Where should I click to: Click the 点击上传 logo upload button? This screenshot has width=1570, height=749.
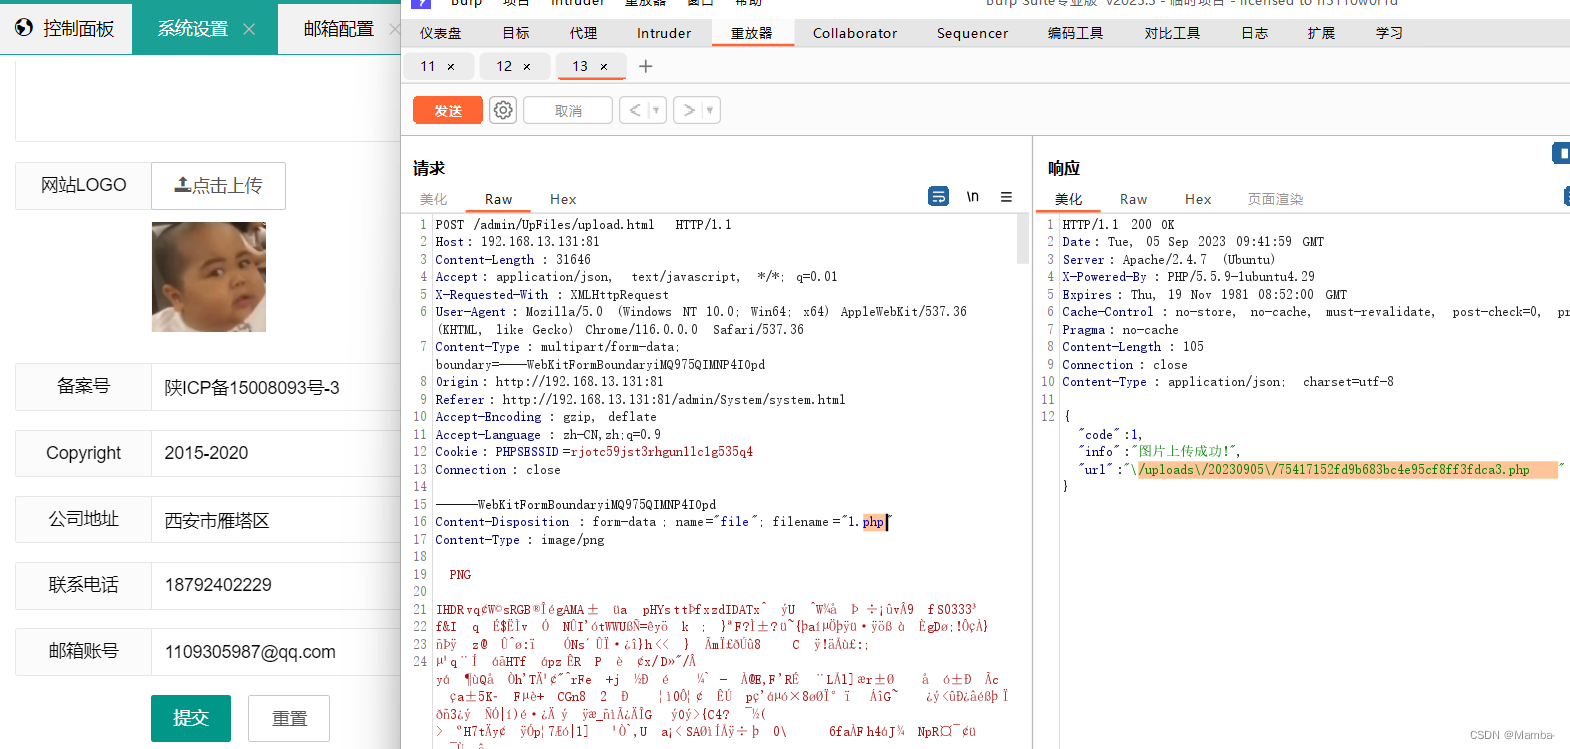pyautogui.click(x=218, y=185)
